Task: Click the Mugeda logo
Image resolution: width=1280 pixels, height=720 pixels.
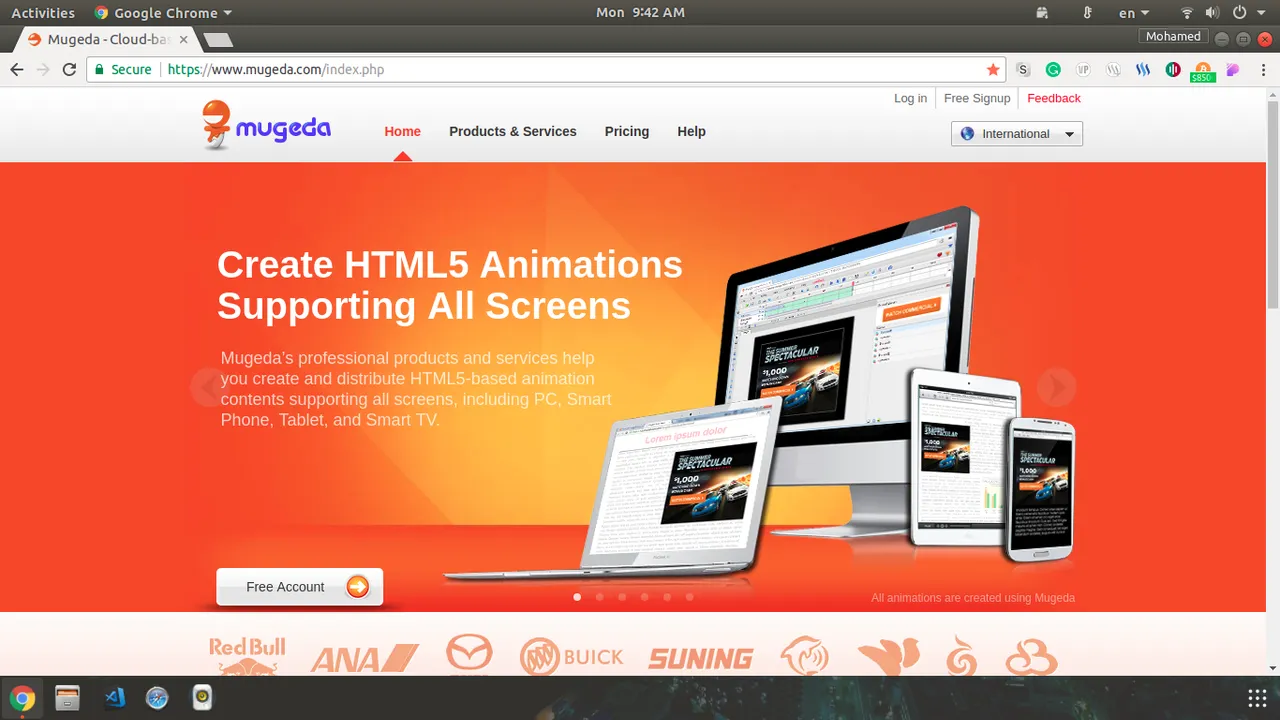Action: click(x=266, y=126)
